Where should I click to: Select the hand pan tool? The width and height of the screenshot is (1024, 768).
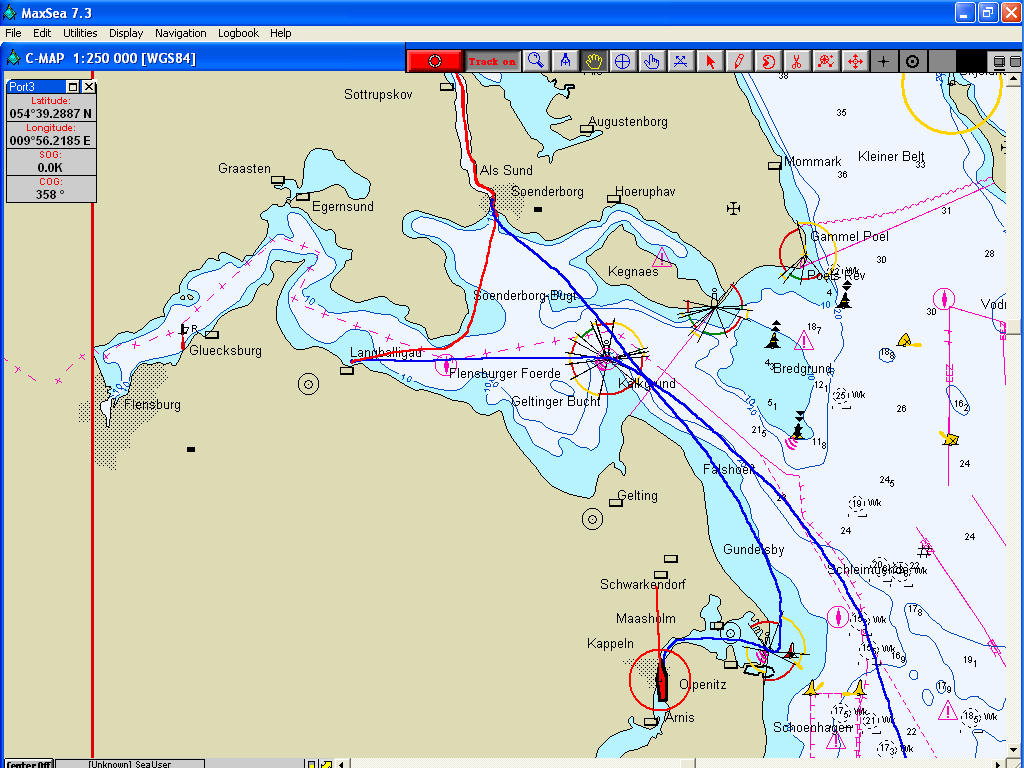[x=594, y=61]
